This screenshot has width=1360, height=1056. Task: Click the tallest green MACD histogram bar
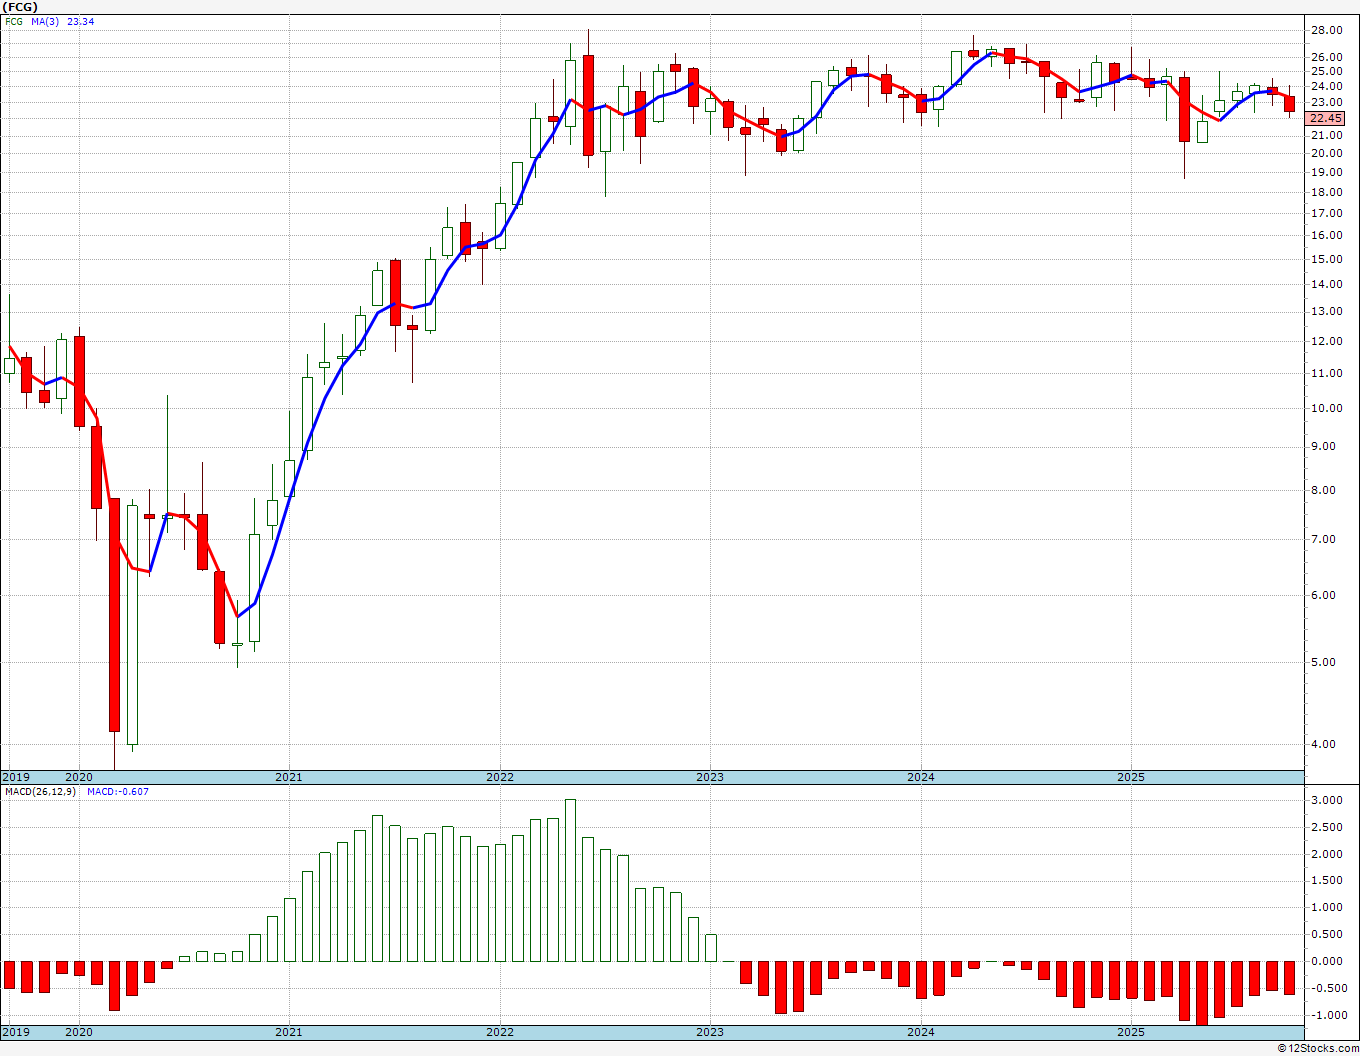point(570,880)
